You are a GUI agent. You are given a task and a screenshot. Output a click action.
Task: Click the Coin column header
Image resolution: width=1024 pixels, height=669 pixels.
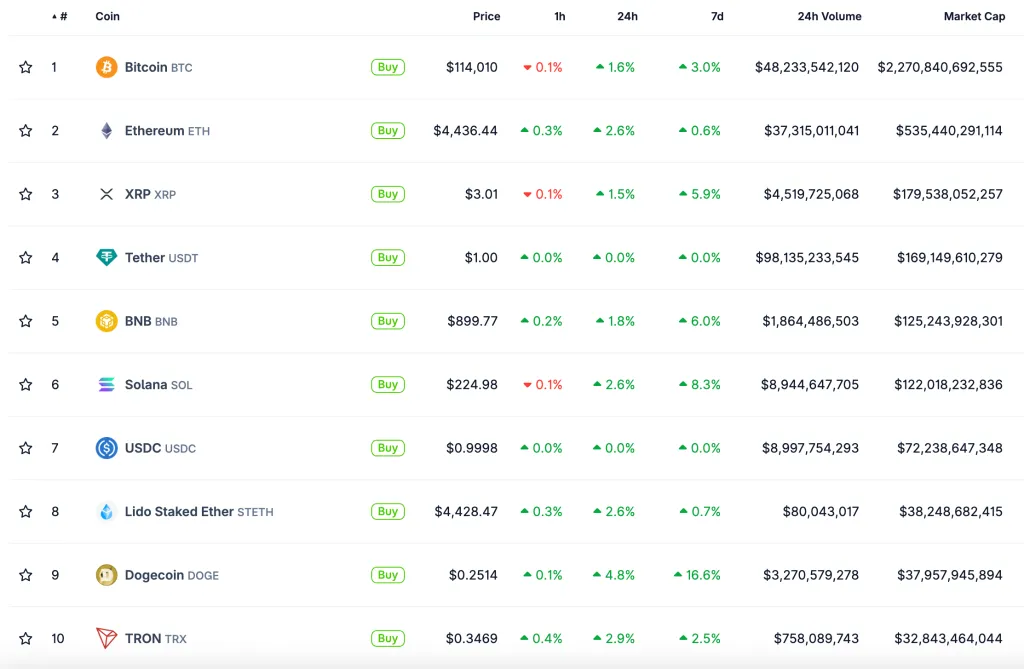[x=107, y=17]
